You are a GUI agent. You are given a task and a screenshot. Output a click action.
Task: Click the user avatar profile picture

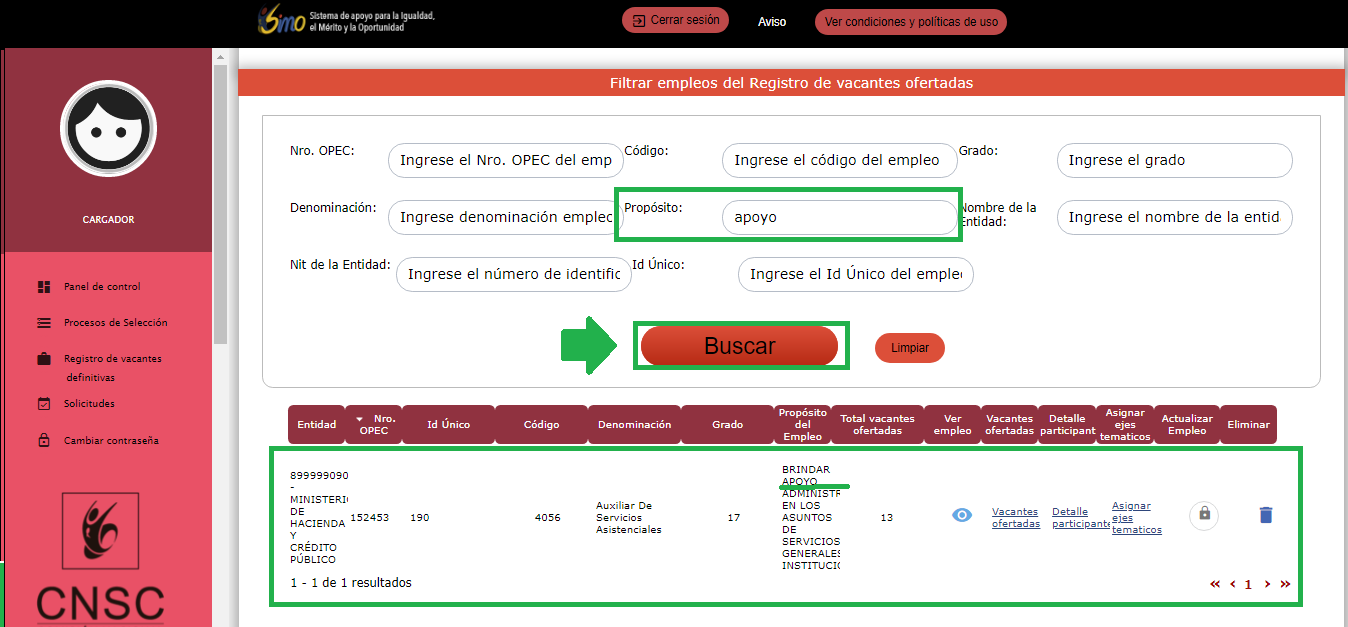click(108, 129)
